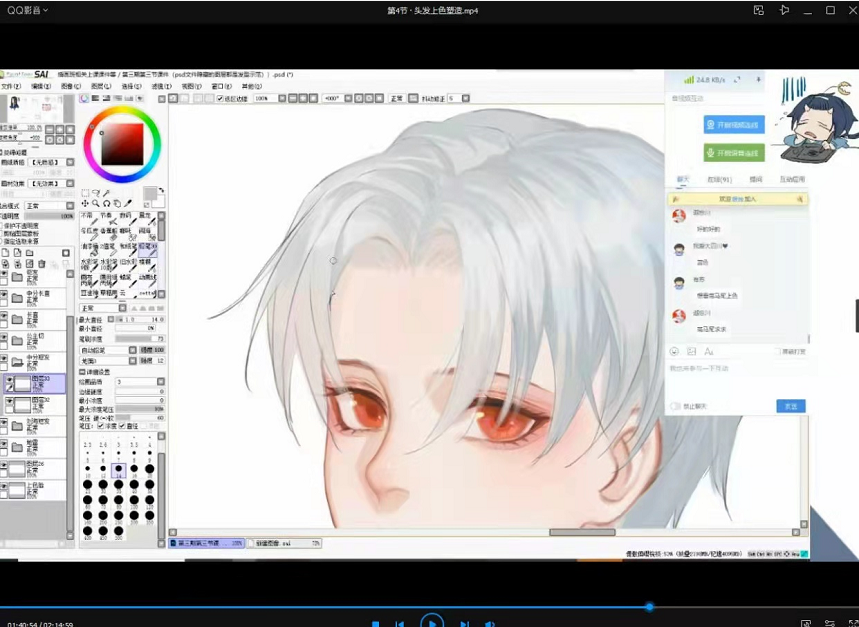Switch to the 互动应用 tab
The height and width of the screenshot is (627, 859).
pos(791,180)
